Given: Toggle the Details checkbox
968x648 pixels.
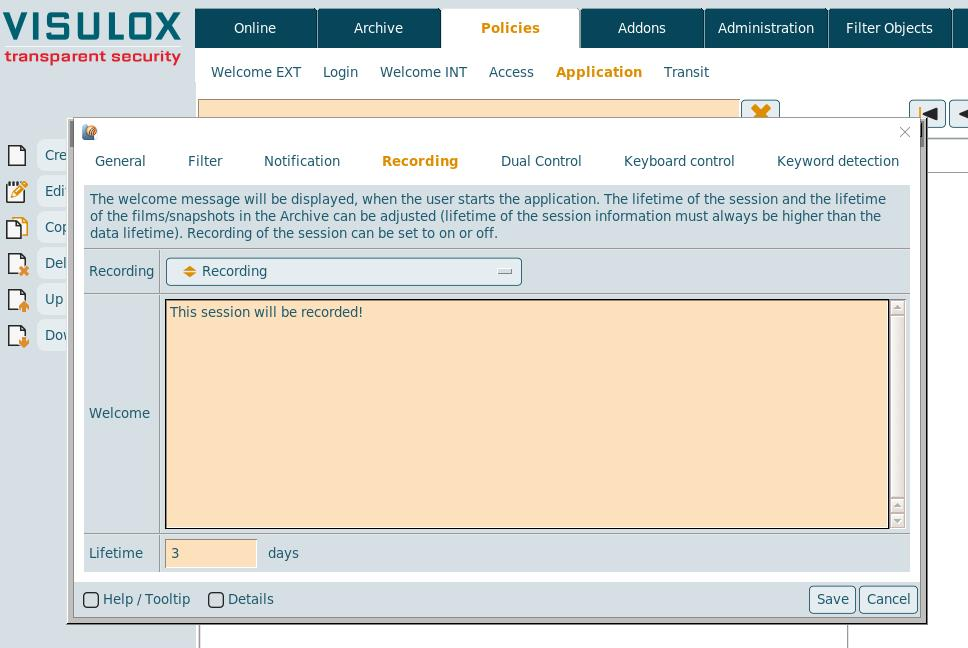Looking at the screenshot, I should point(216,600).
